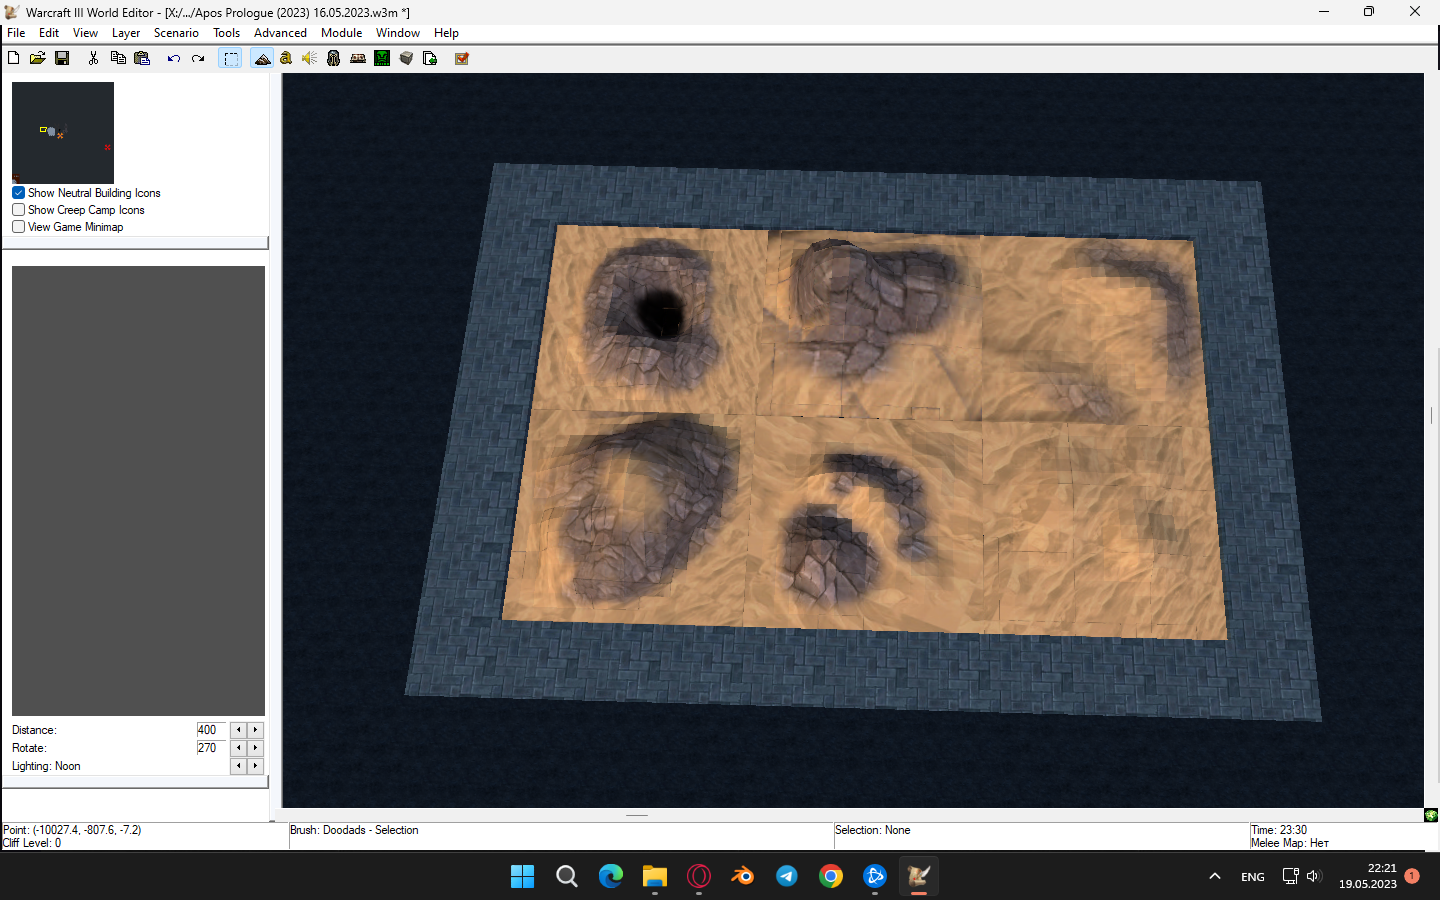Open the Advanced menu
This screenshot has width=1440, height=900.
point(280,33)
